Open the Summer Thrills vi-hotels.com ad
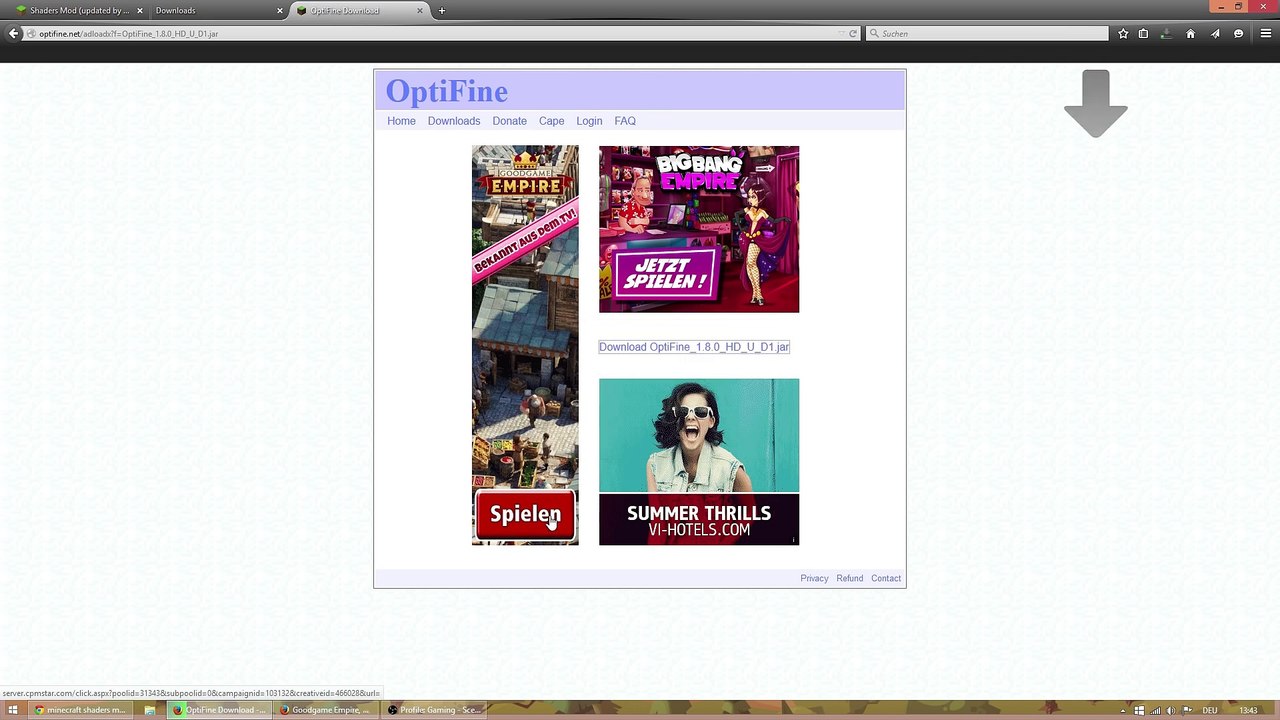 [x=699, y=462]
